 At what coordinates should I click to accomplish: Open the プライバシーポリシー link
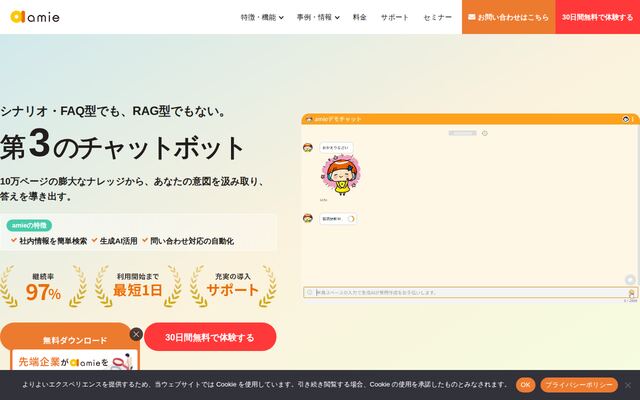tap(579, 384)
